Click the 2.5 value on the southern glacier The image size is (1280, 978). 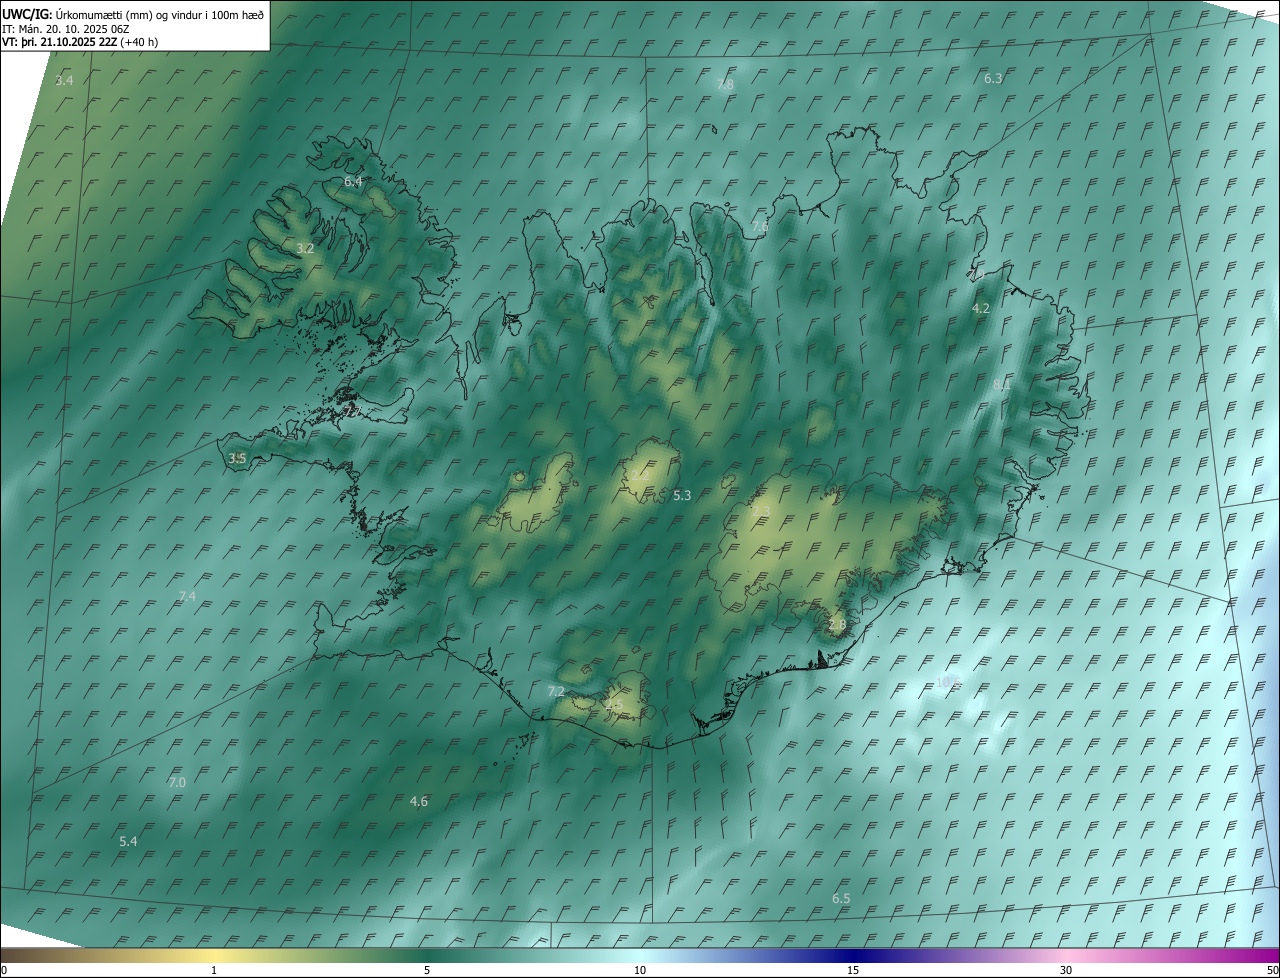pyautogui.click(x=614, y=706)
